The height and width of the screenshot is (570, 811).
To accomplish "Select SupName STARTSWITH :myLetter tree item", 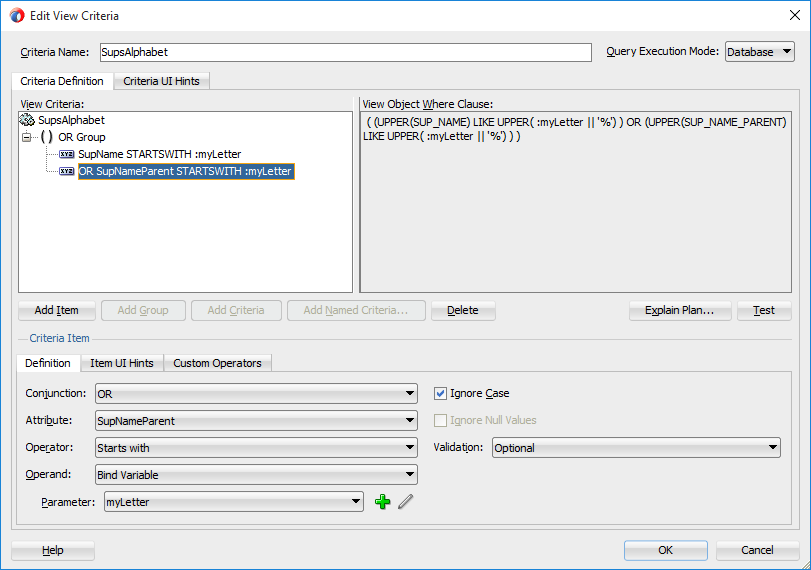I will pyautogui.click(x=159, y=154).
